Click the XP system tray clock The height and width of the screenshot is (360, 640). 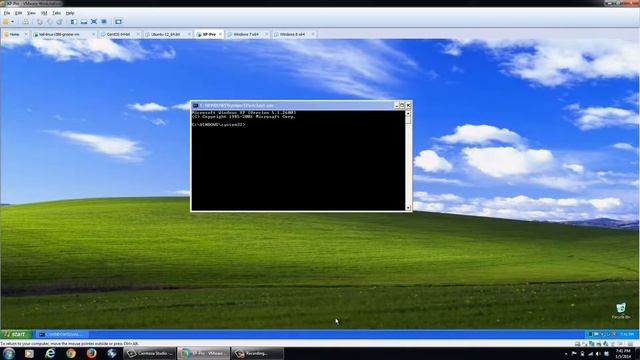(627, 334)
